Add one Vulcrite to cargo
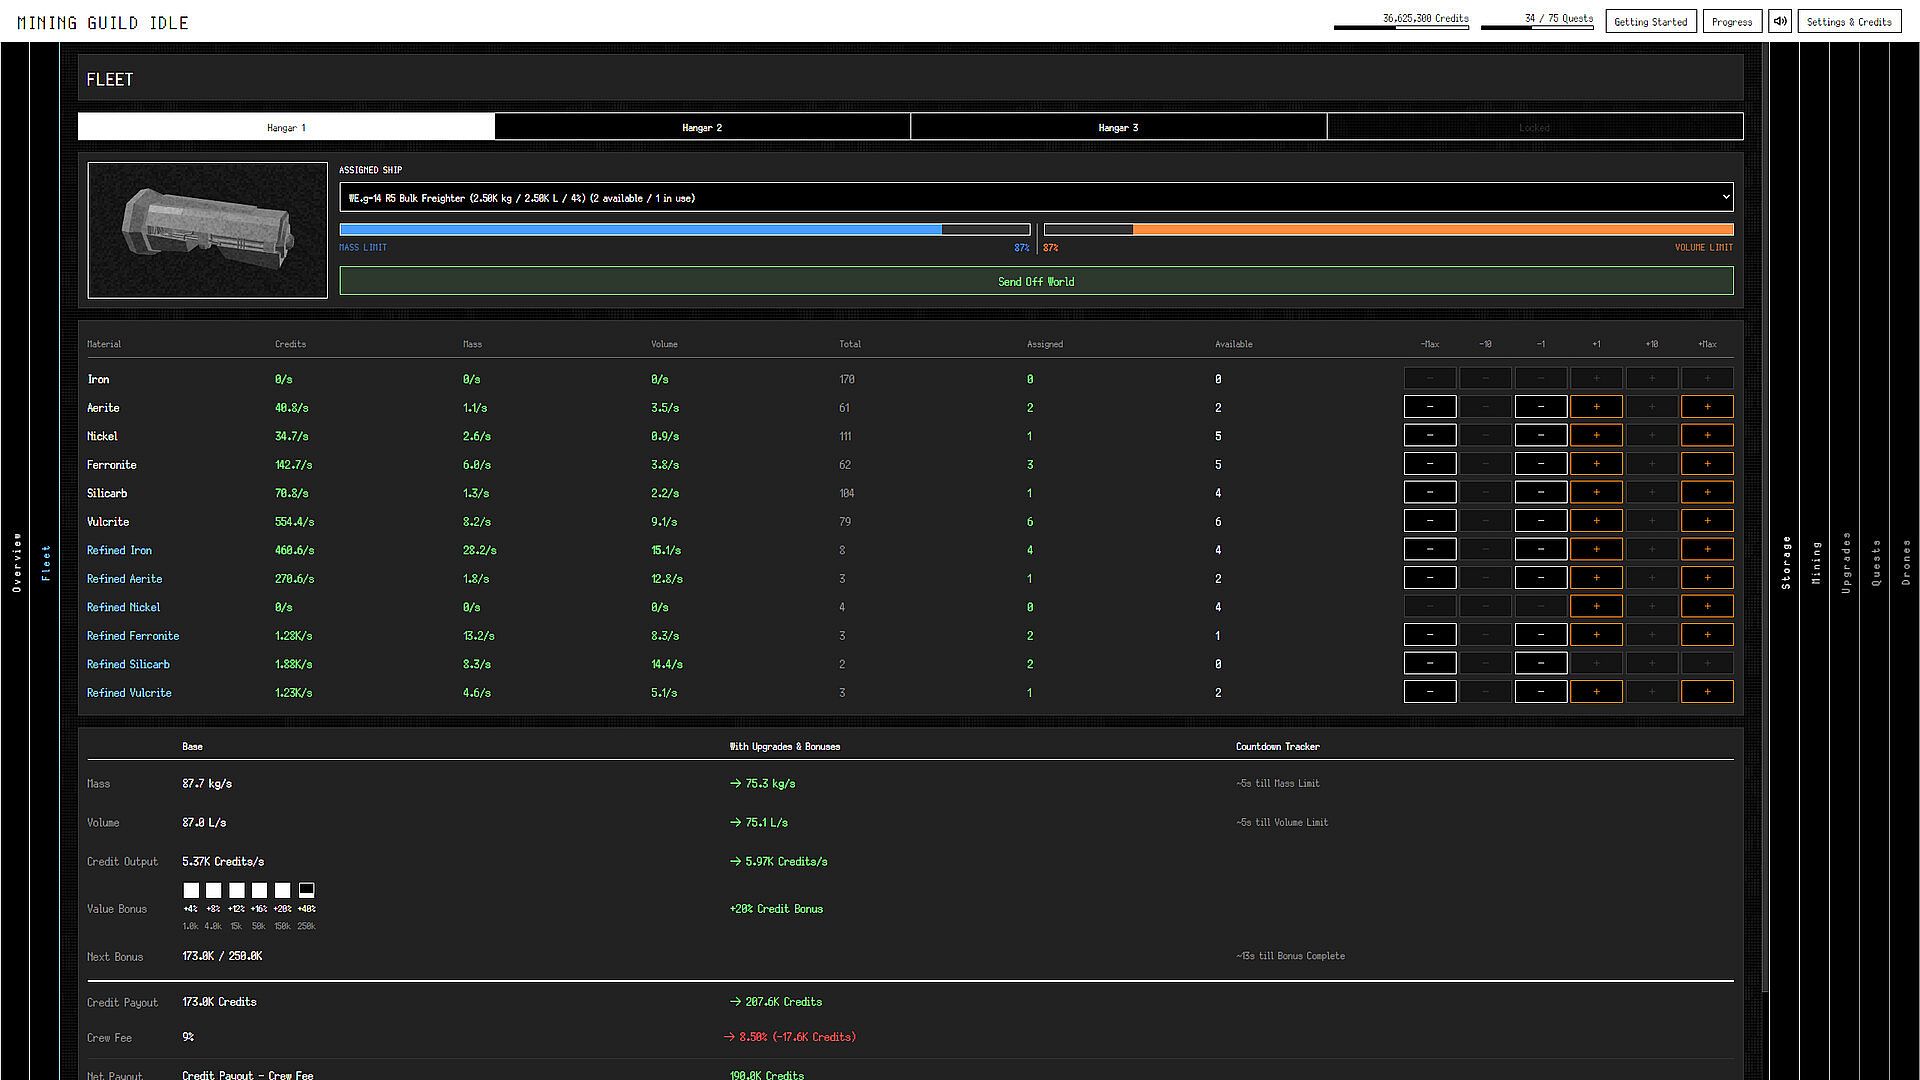This screenshot has width=1920, height=1080. click(x=1596, y=521)
